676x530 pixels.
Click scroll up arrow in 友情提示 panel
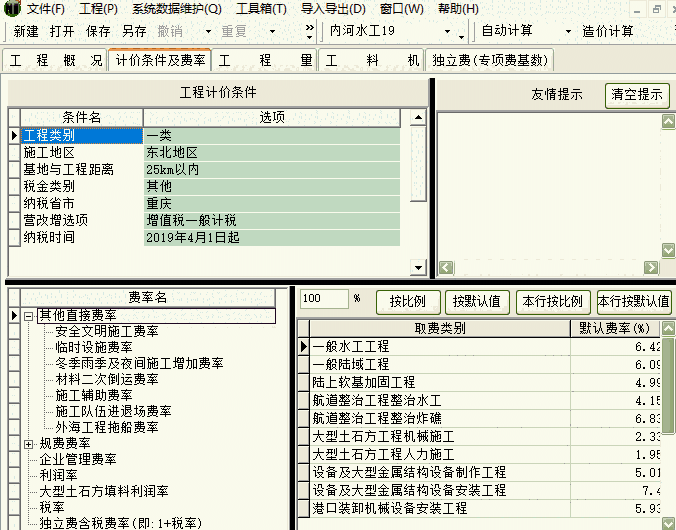click(668, 122)
